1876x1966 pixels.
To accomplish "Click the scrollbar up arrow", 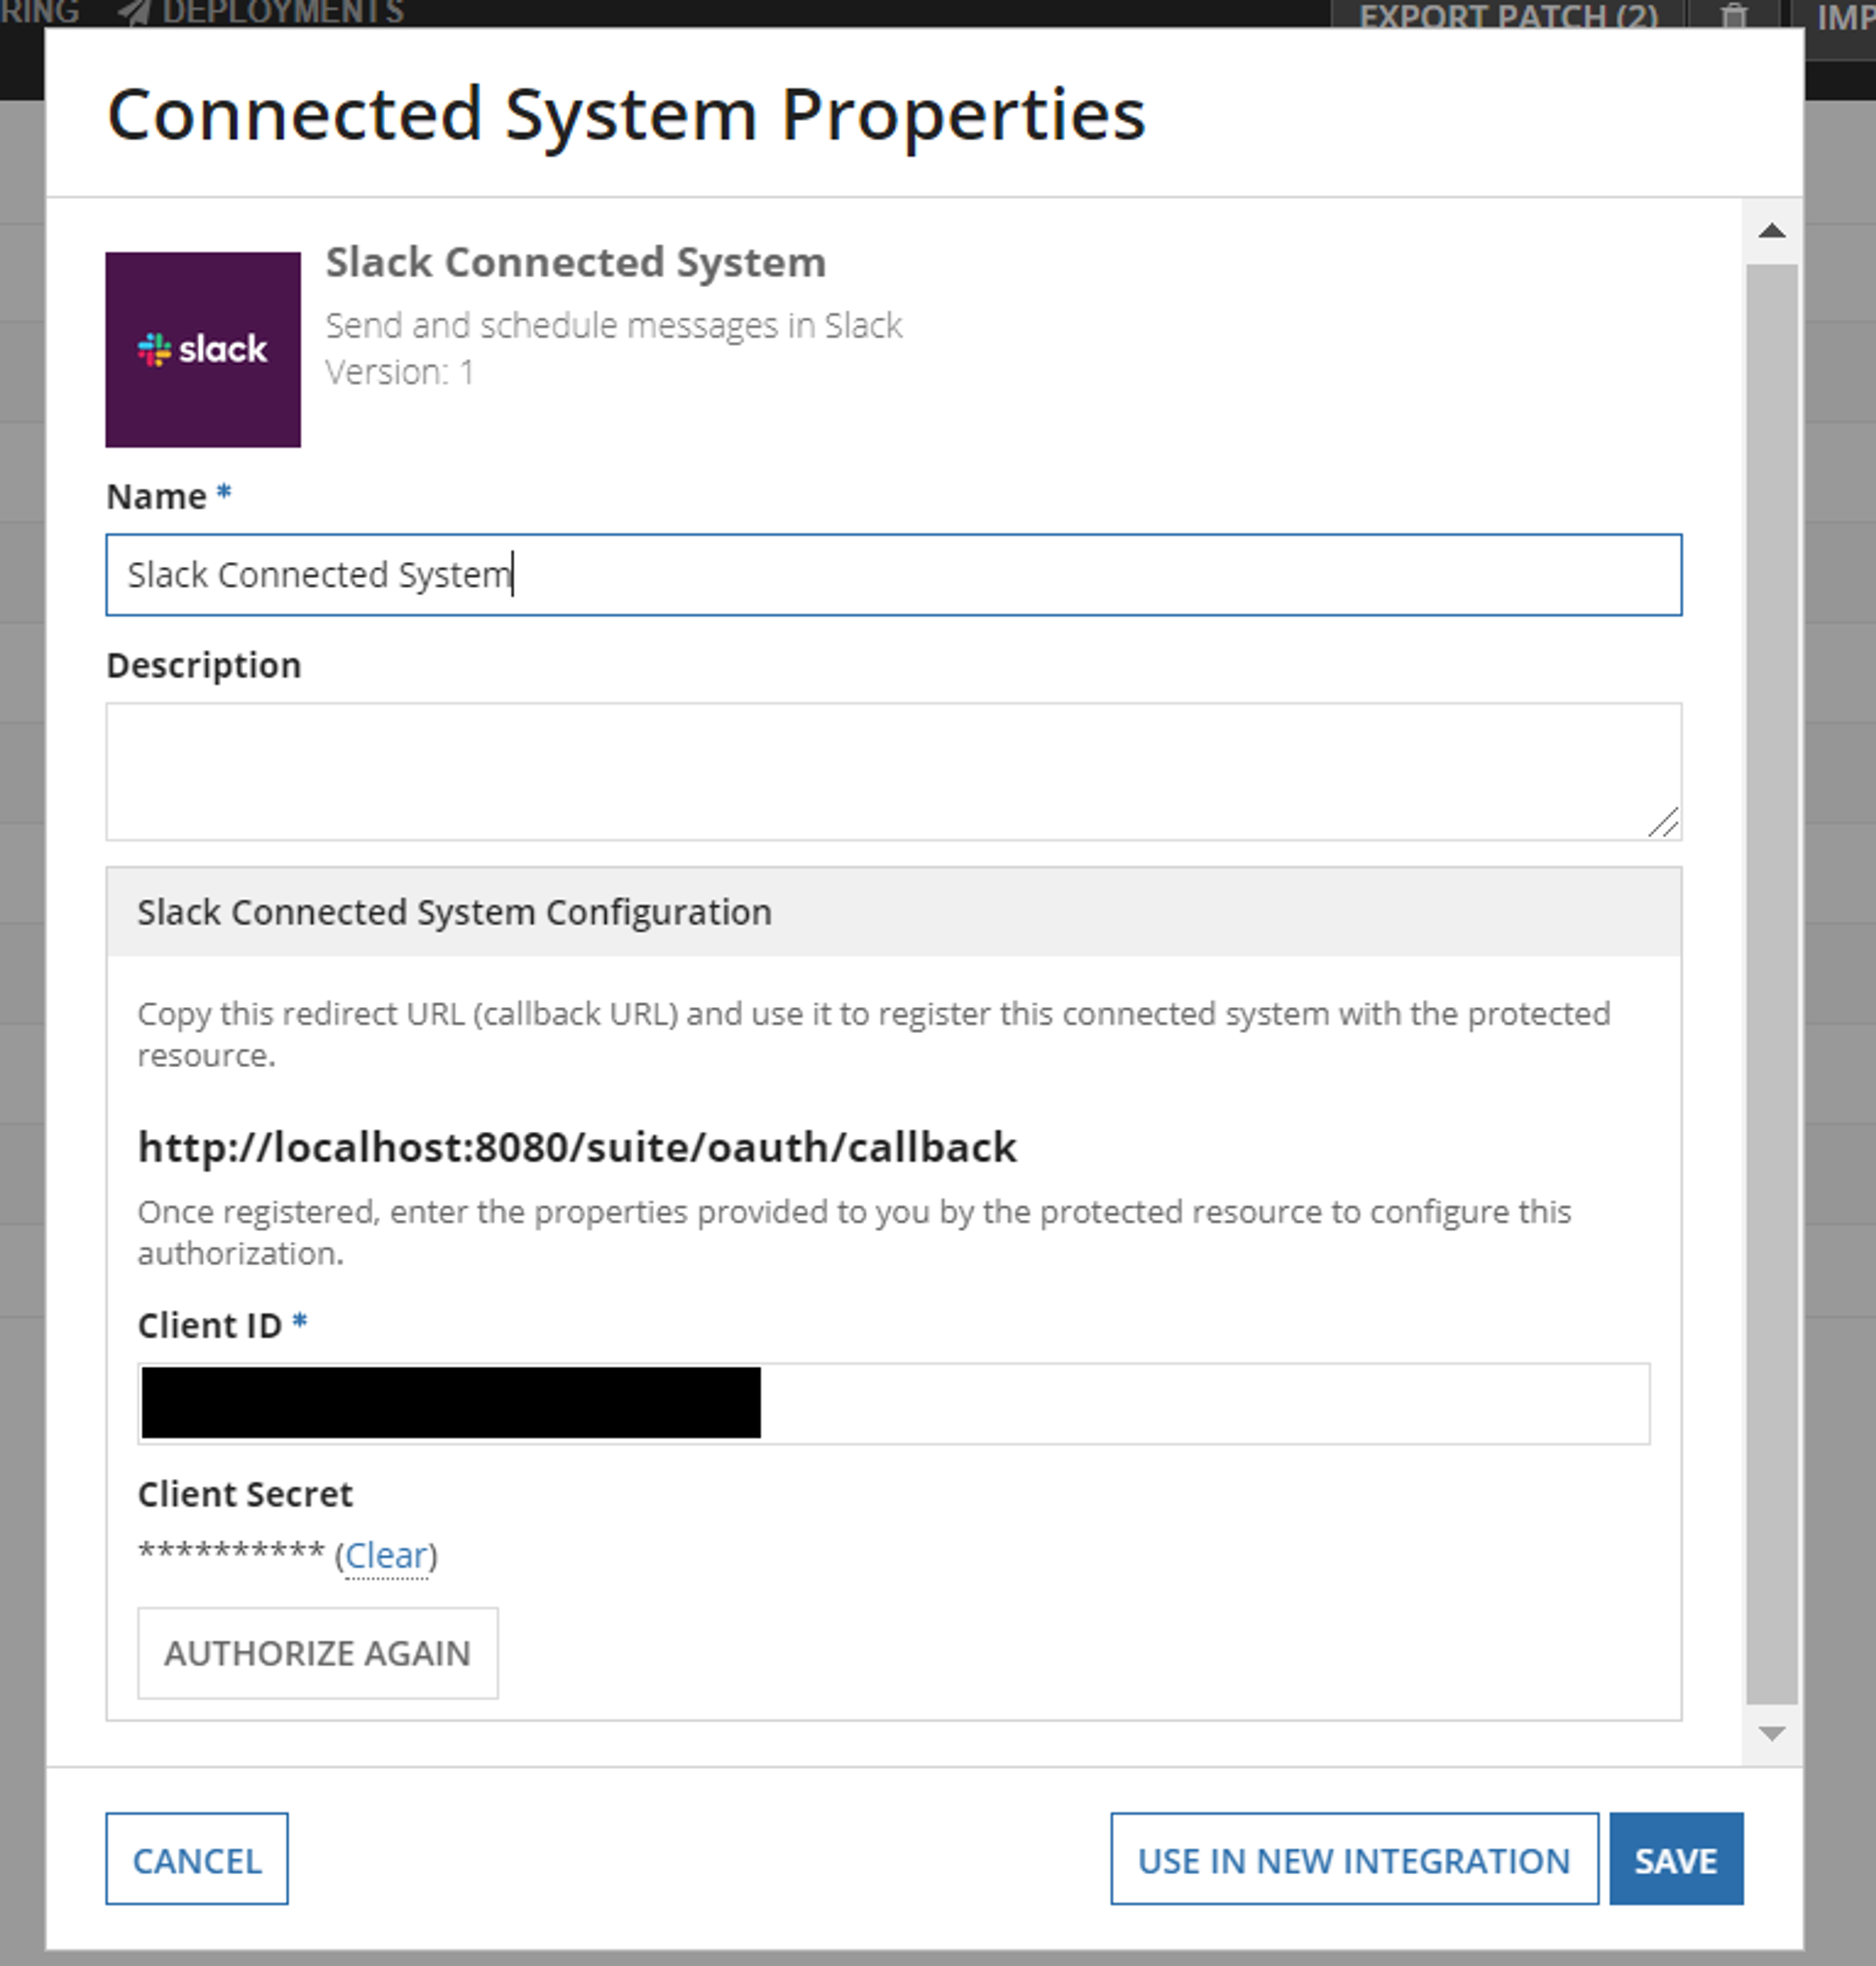I will click(1772, 231).
